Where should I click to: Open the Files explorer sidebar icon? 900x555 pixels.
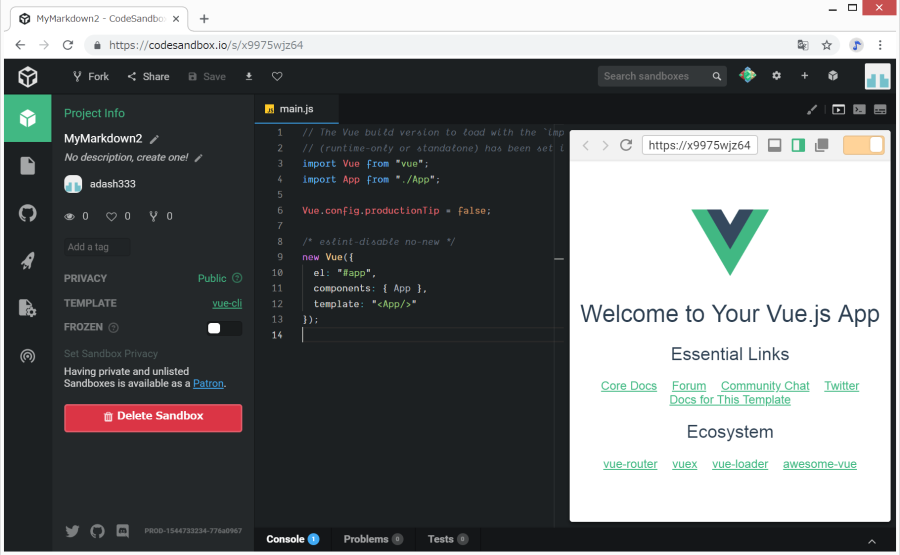tap(28, 166)
